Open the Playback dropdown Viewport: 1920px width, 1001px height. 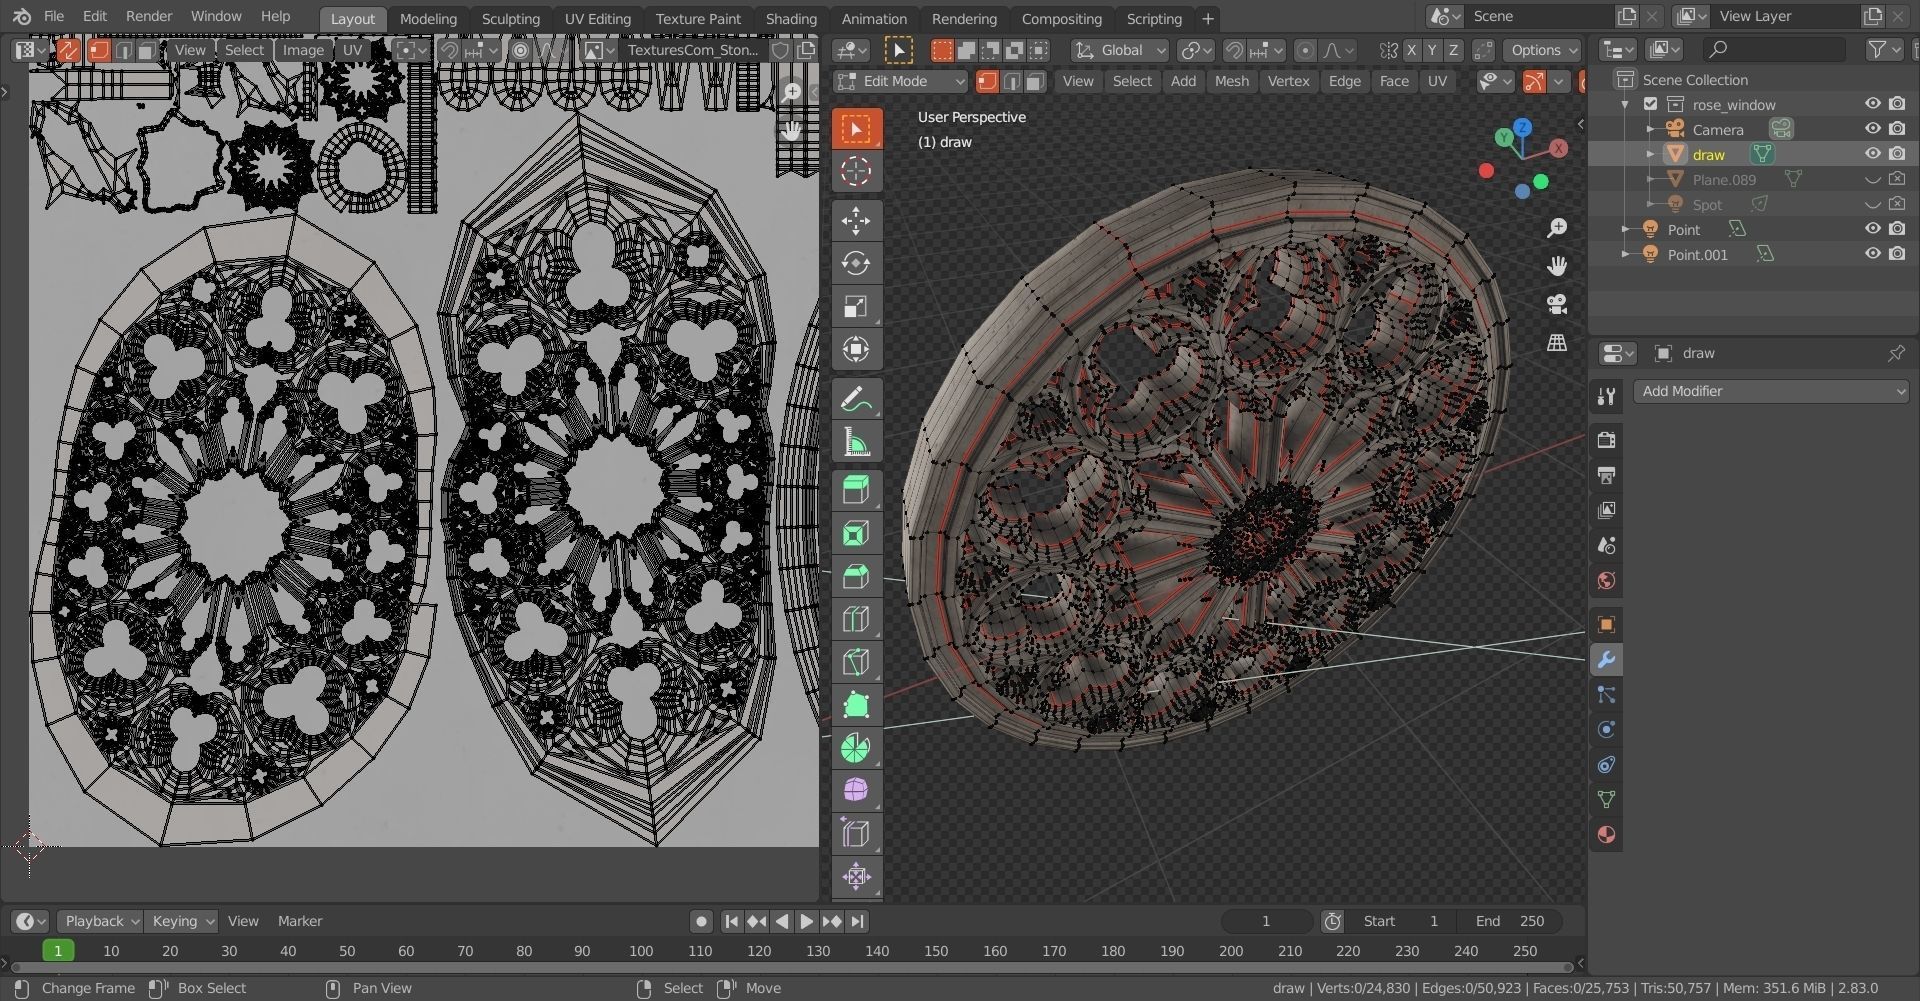[100, 921]
